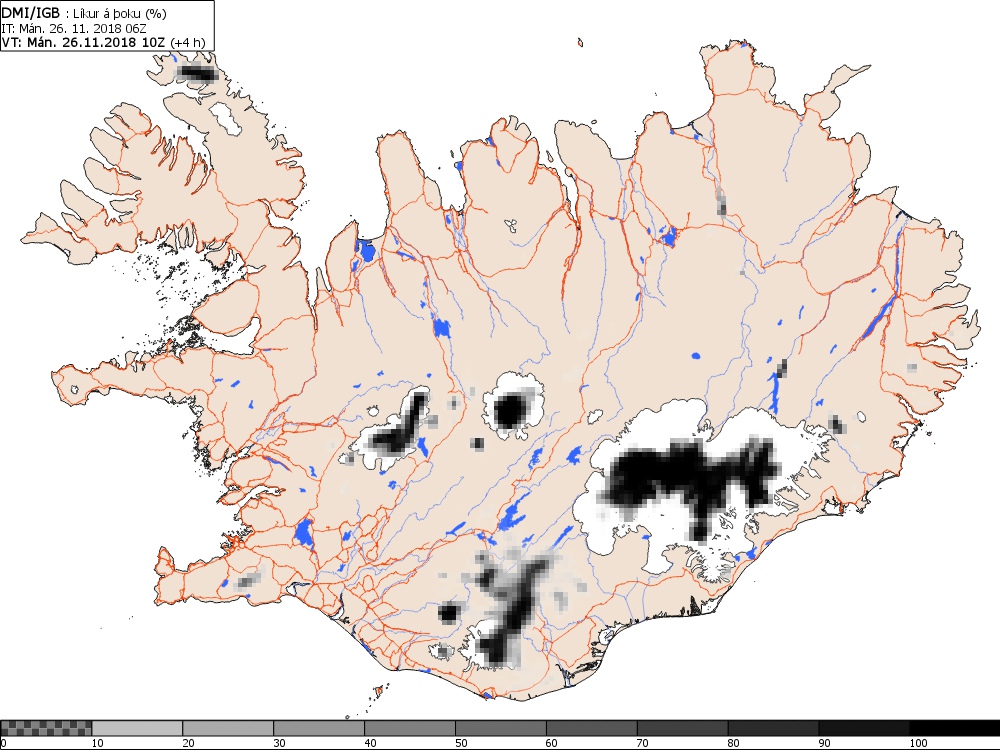Click the dark fog patch on Westfjords northern tip
This screenshot has width=1000, height=750.
[x=197, y=73]
